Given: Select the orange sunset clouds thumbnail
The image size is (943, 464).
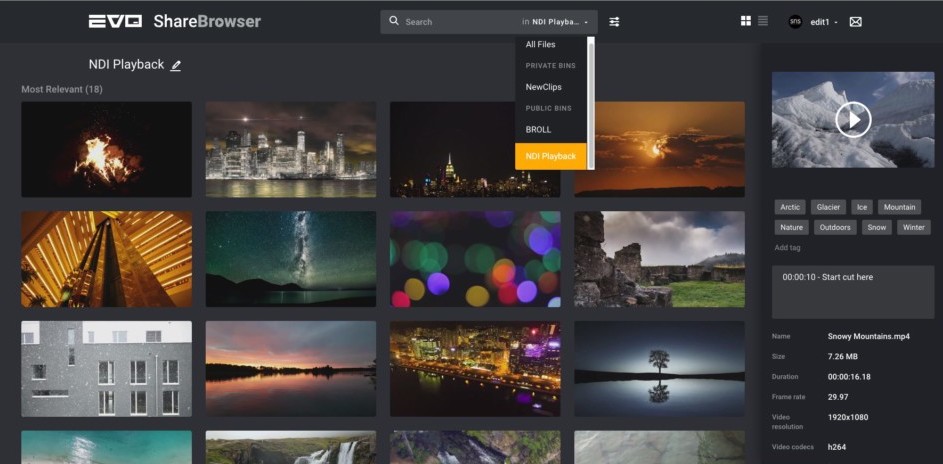Looking at the screenshot, I should point(660,149).
